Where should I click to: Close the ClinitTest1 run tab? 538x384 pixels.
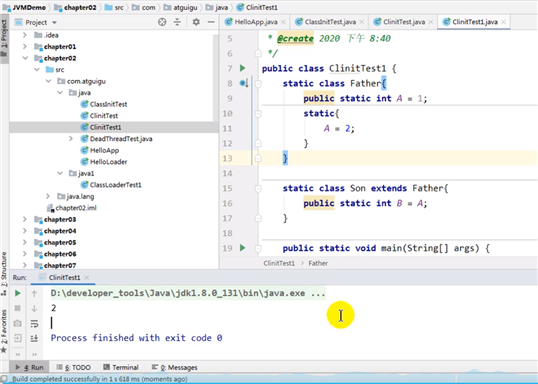86,277
